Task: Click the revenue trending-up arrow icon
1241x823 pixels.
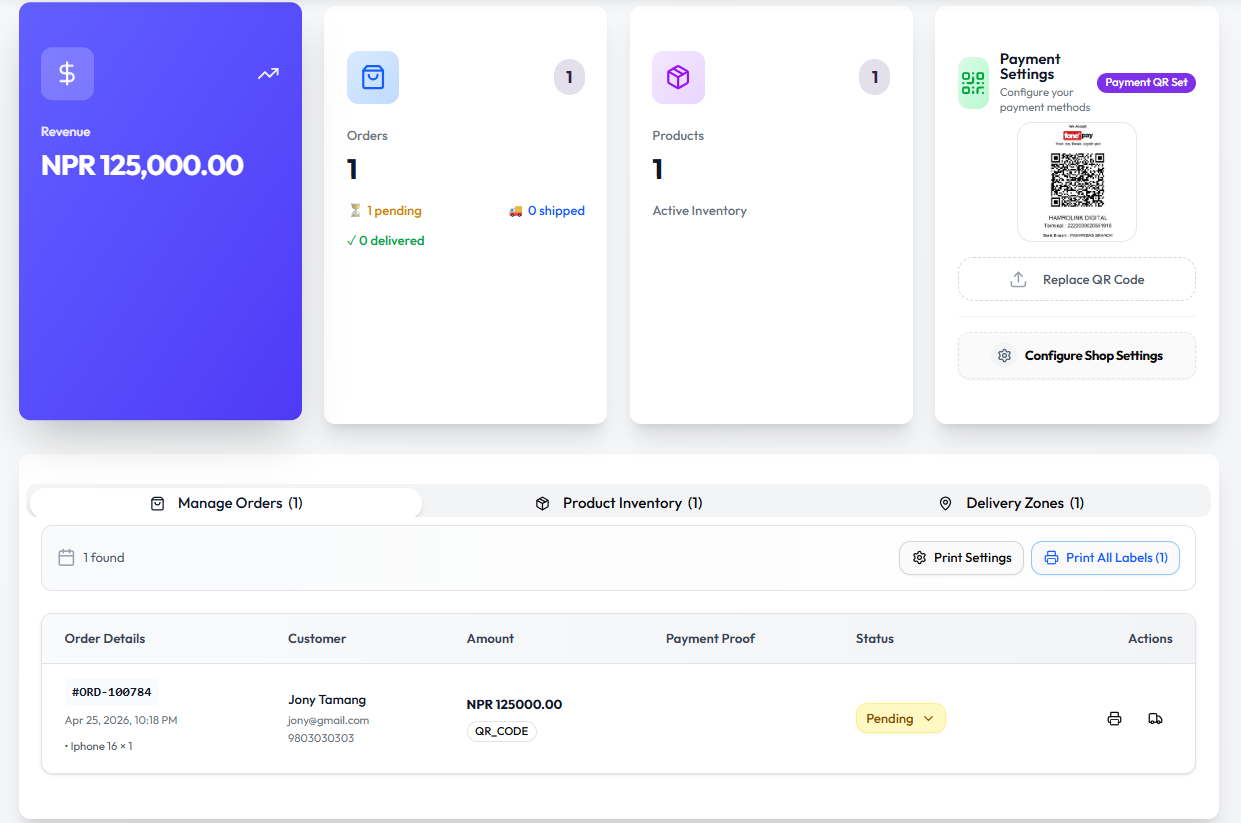Action: [268, 74]
